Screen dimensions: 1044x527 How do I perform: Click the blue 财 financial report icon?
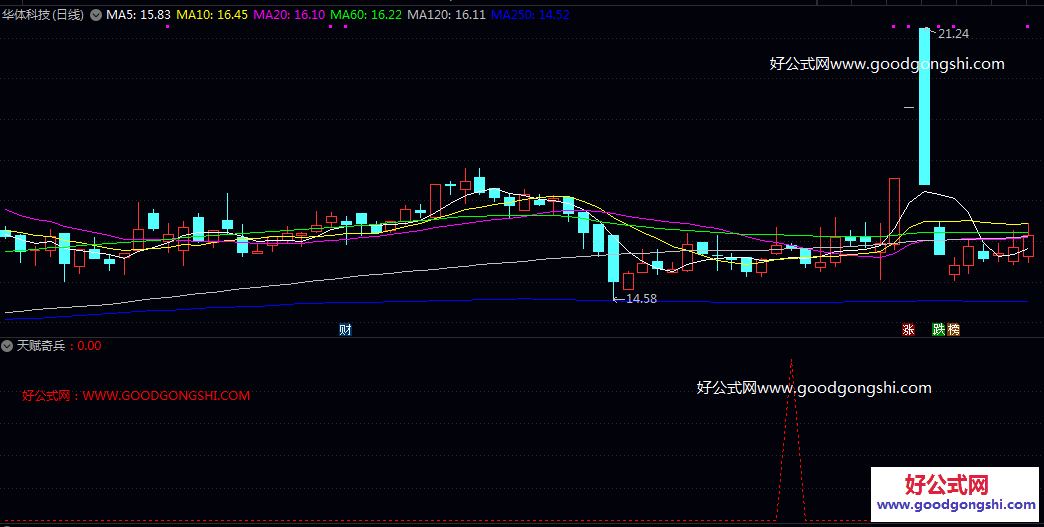(x=345, y=329)
